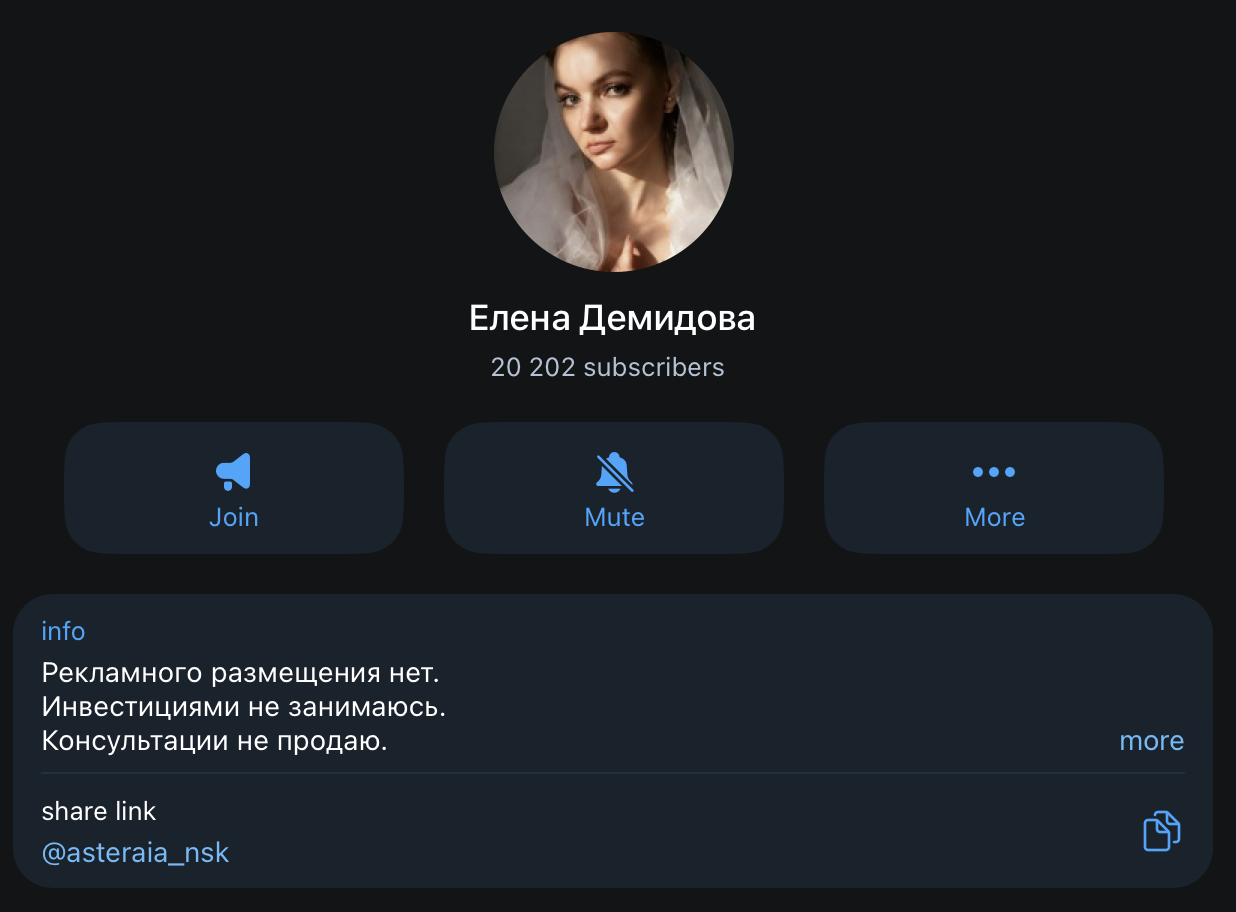The width and height of the screenshot is (1236, 912).
Task: Expand the channel description with "more"
Action: 1151,741
